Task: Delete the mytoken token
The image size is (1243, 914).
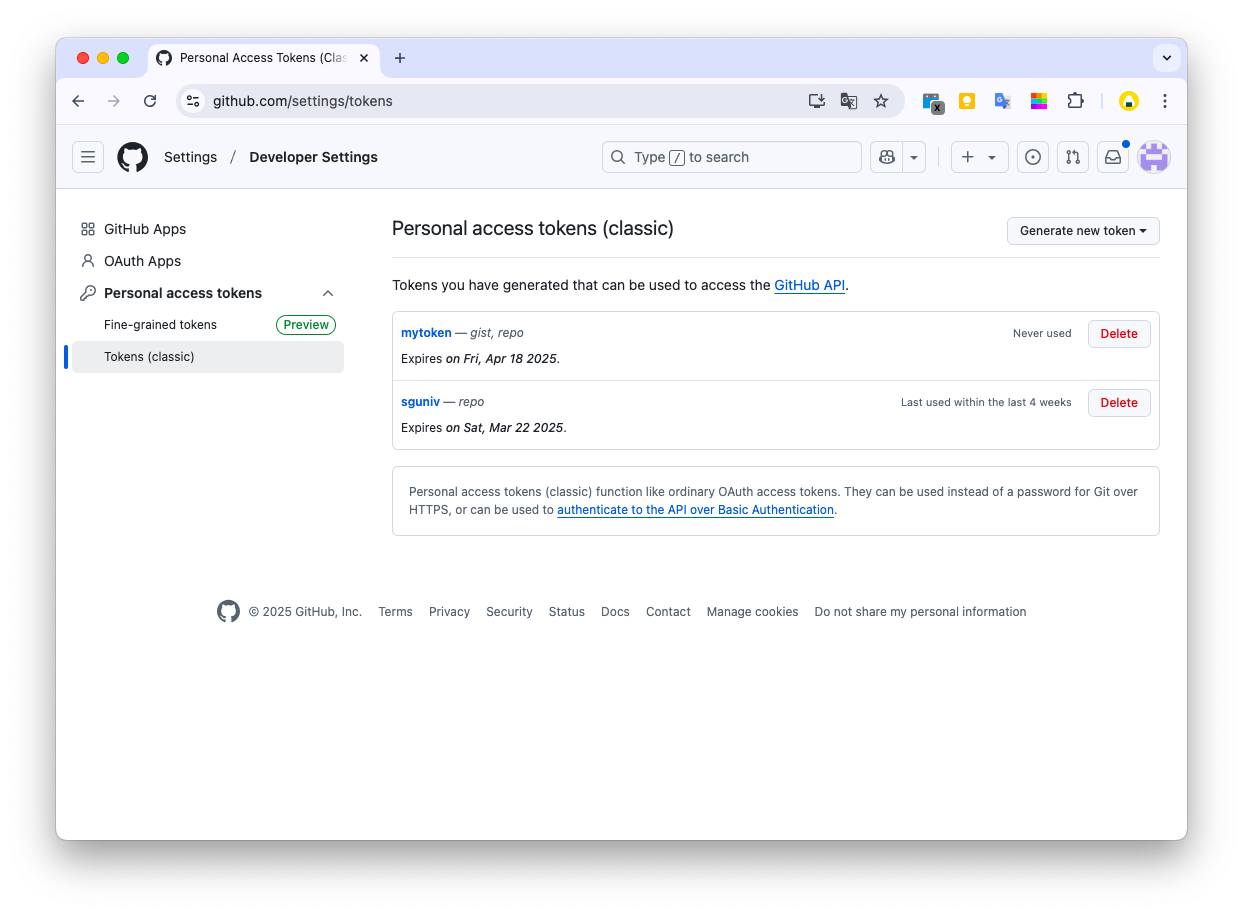Action: coord(1119,334)
